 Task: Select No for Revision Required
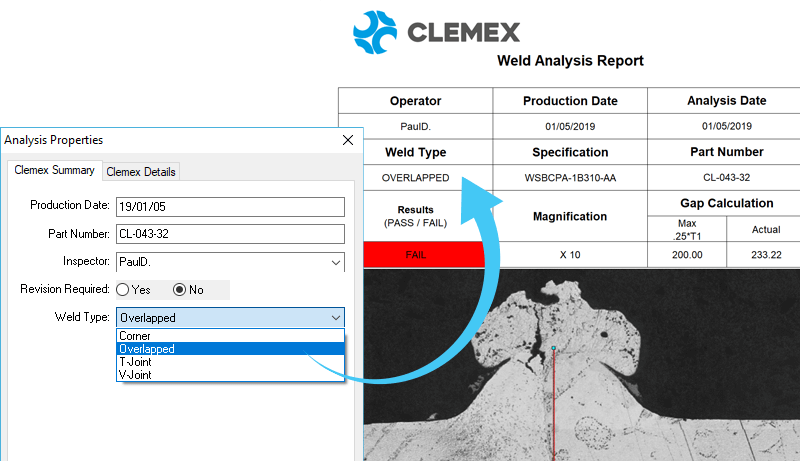pyautogui.click(x=180, y=290)
